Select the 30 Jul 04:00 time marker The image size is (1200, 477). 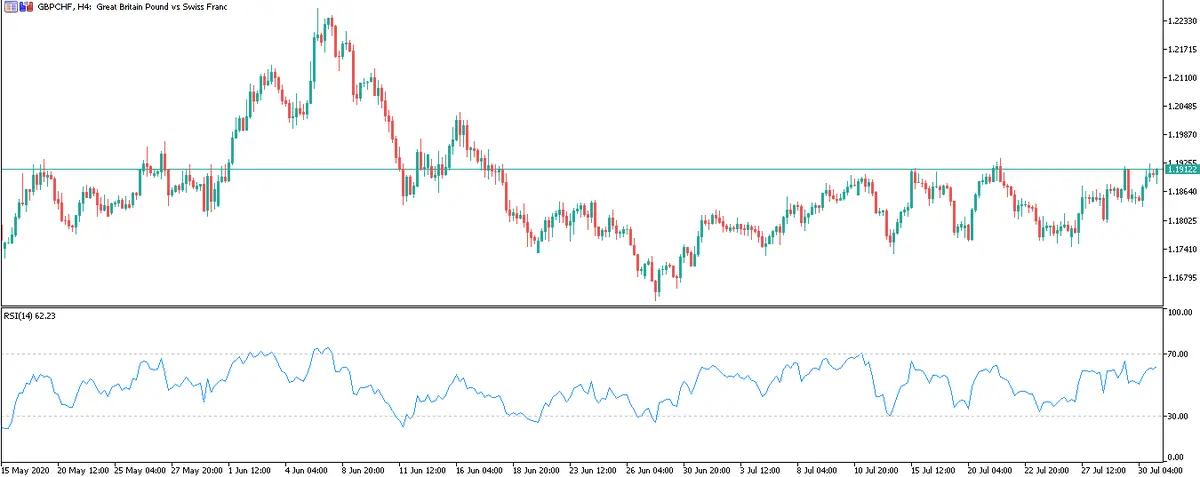click(x=1161, y=468)
